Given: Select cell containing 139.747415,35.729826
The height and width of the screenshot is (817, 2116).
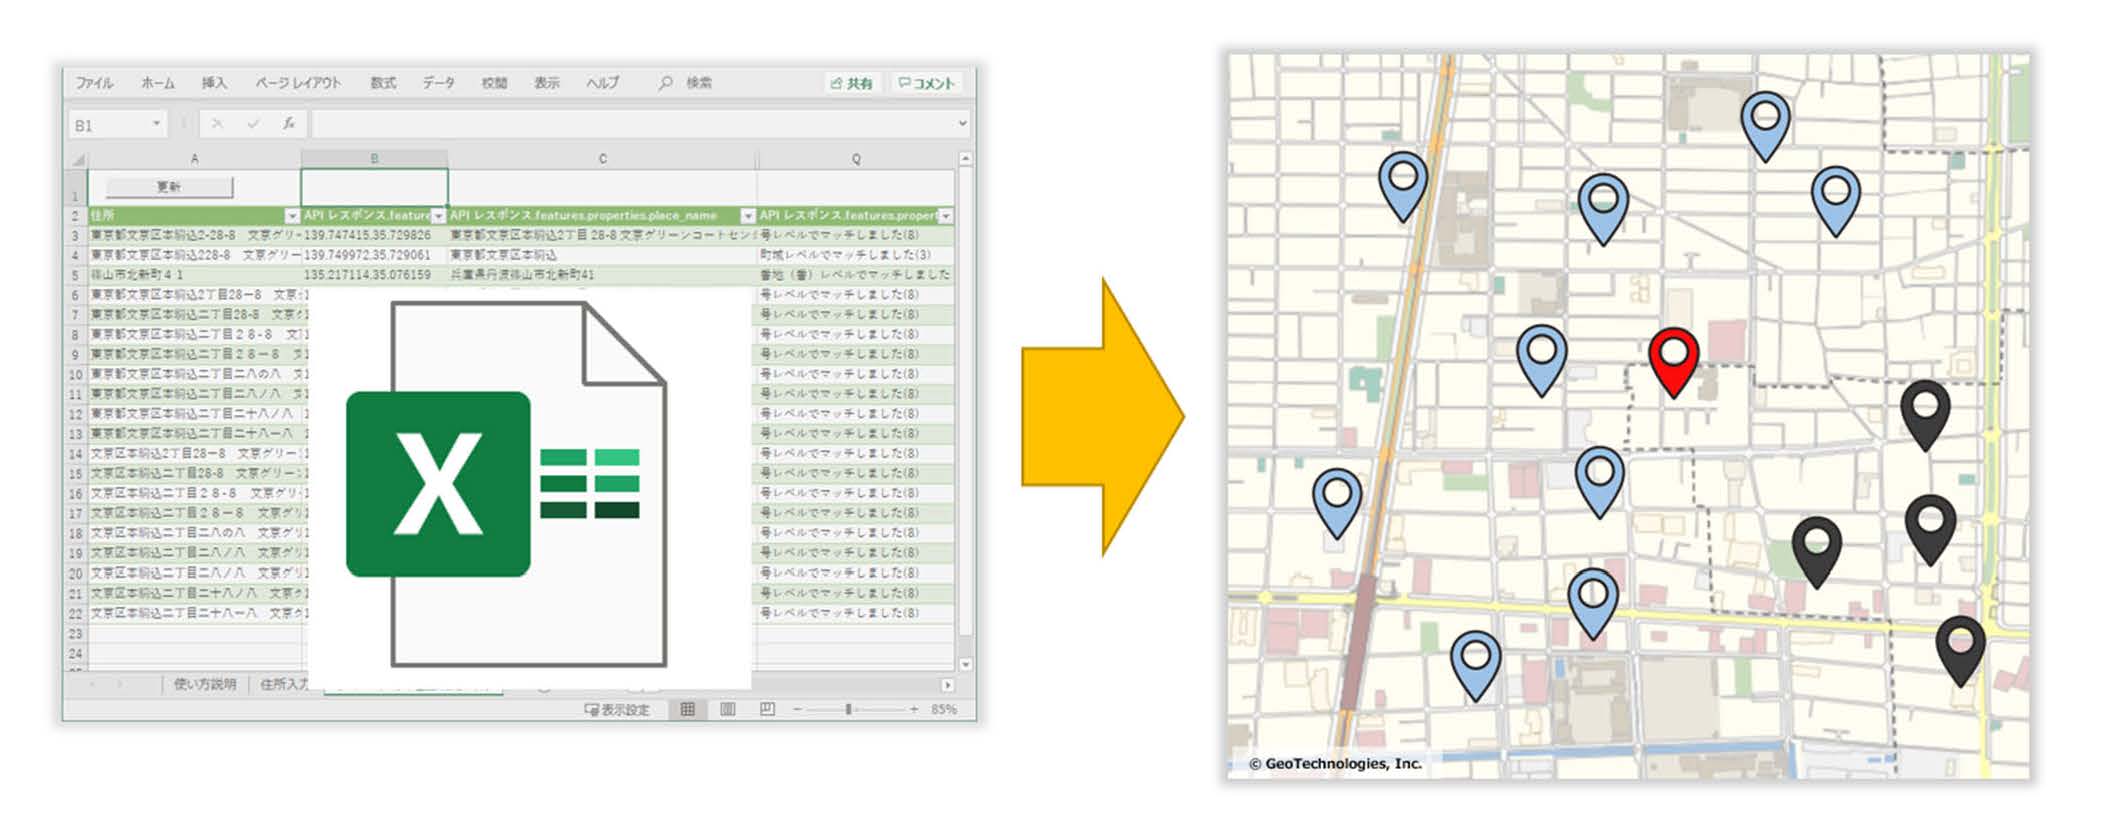Looking at the screenshot, I should (x=374, y=235).
